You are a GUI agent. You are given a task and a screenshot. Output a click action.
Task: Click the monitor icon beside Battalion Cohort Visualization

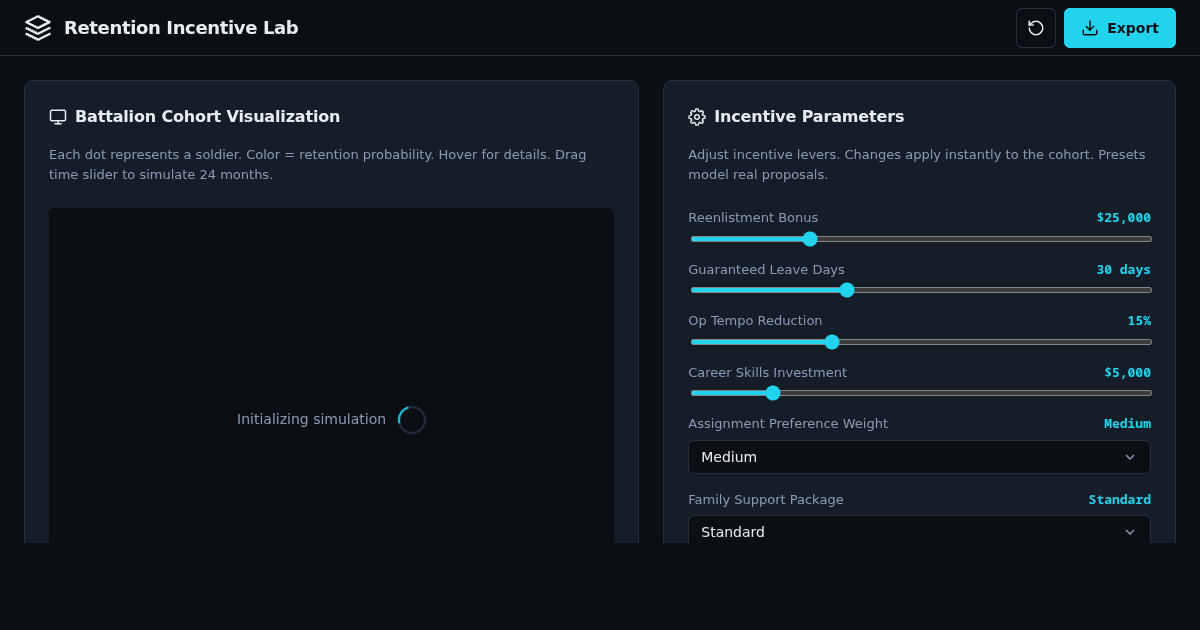click(x=58, y=117)
